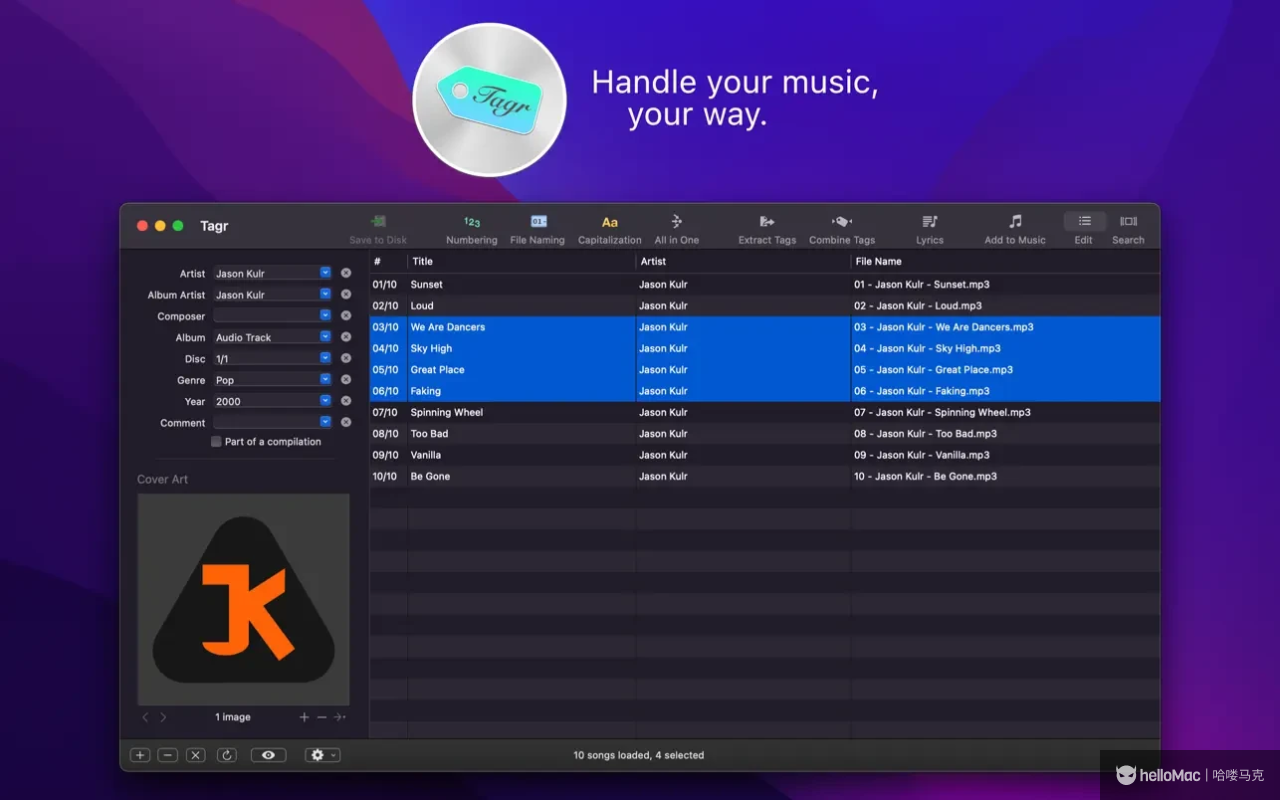Open the All in One tool

(676, 229)
